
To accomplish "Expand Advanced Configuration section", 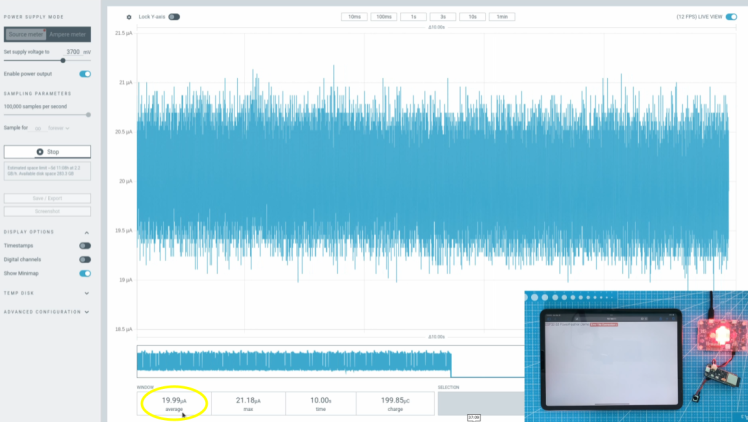I will click(87, 312).
